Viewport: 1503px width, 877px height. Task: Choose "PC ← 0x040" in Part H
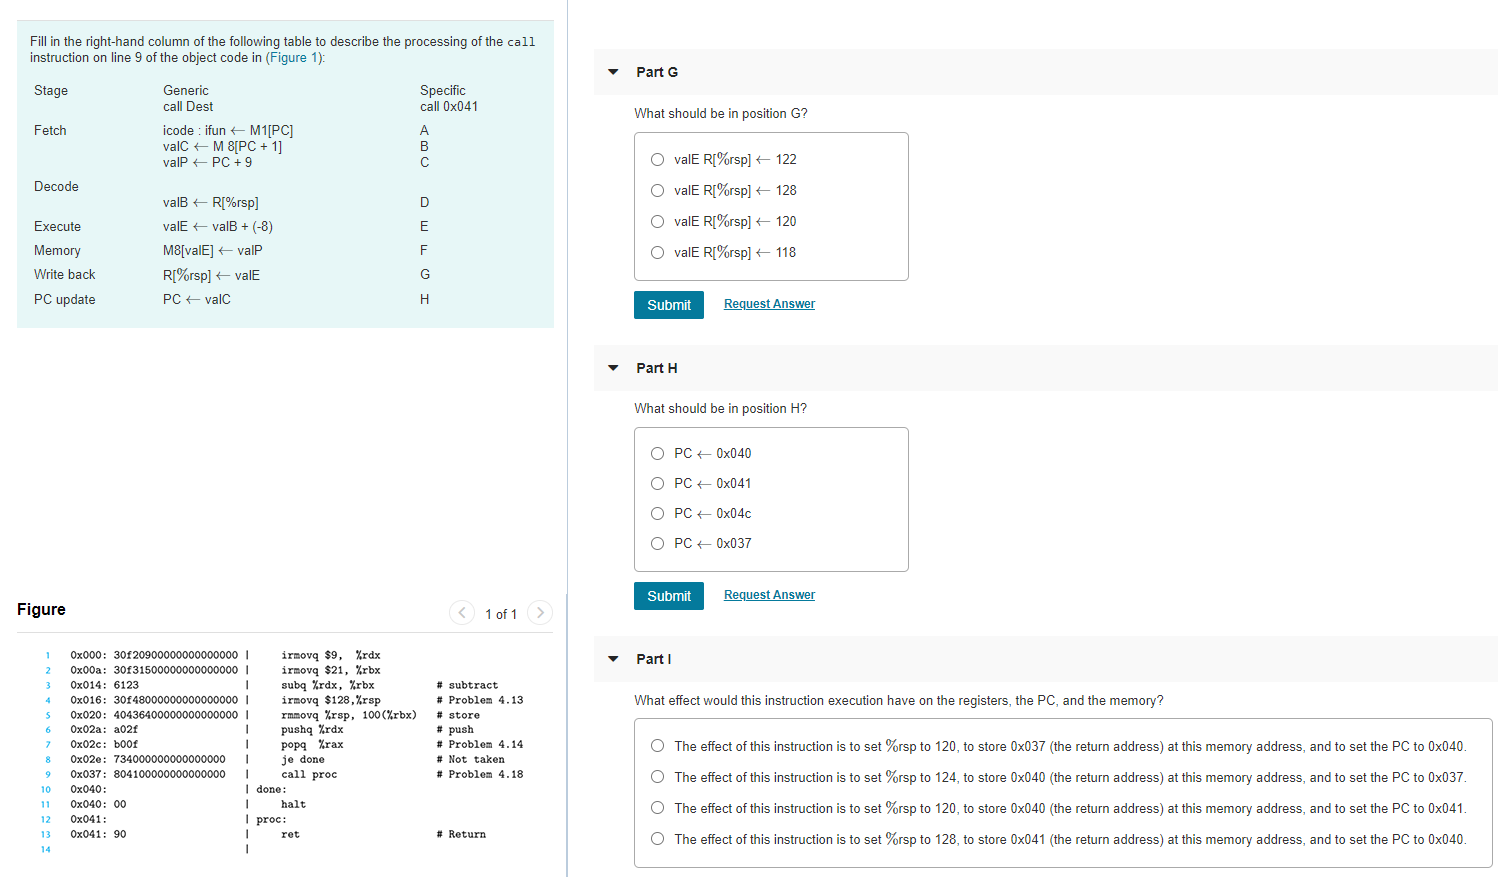[x=657, y=453]
